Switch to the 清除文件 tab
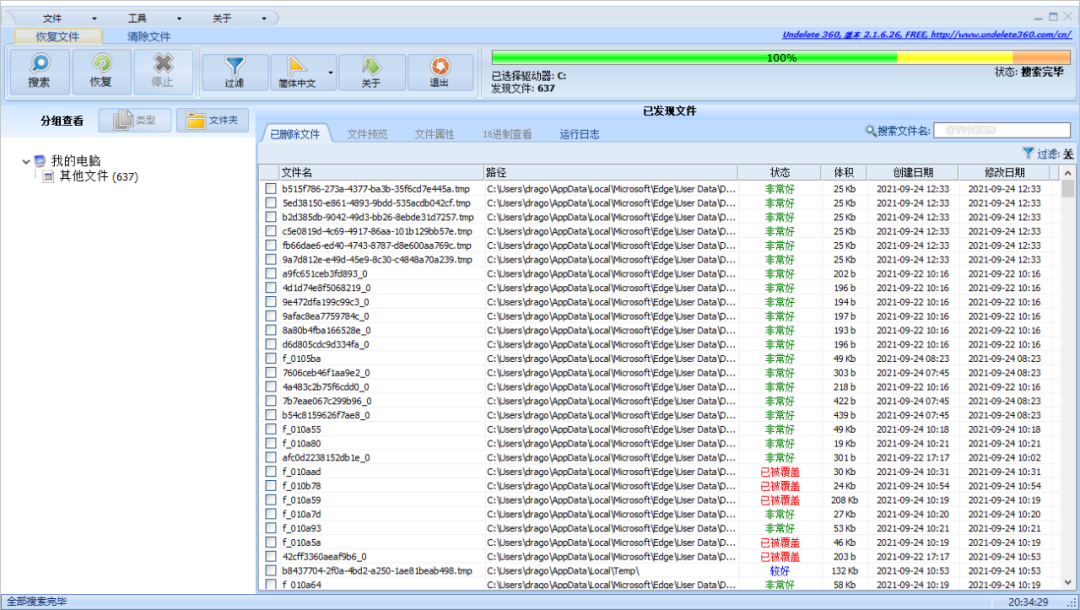This screenshot has width=1080, height=610. 149,36
